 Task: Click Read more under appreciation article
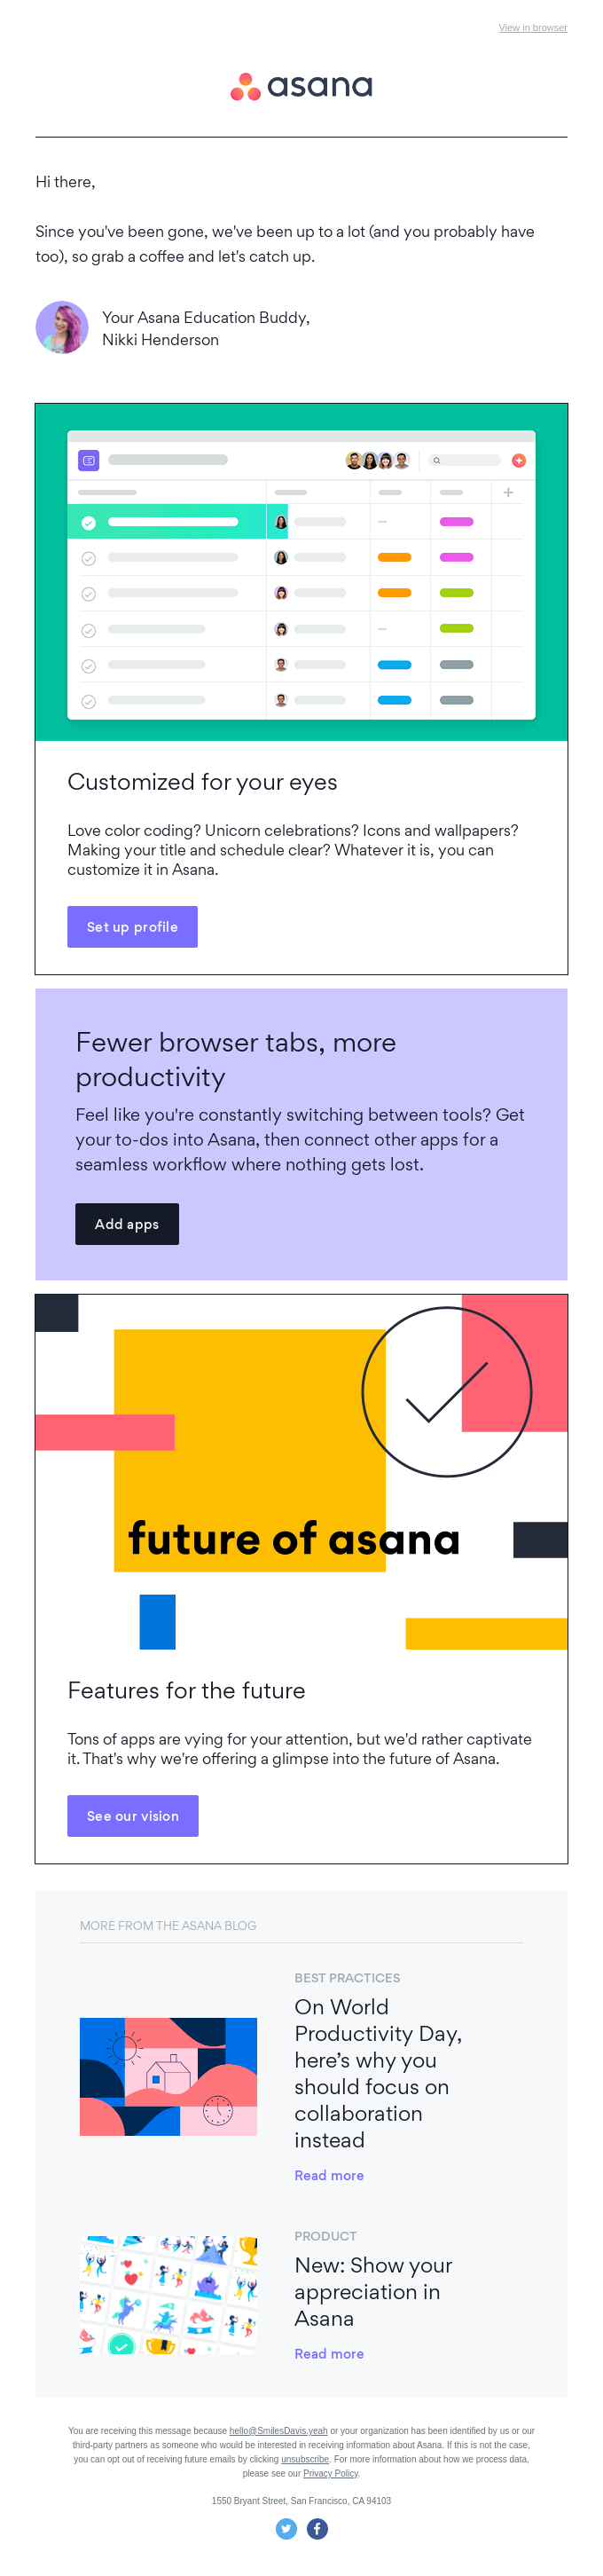click(329, 2353)
